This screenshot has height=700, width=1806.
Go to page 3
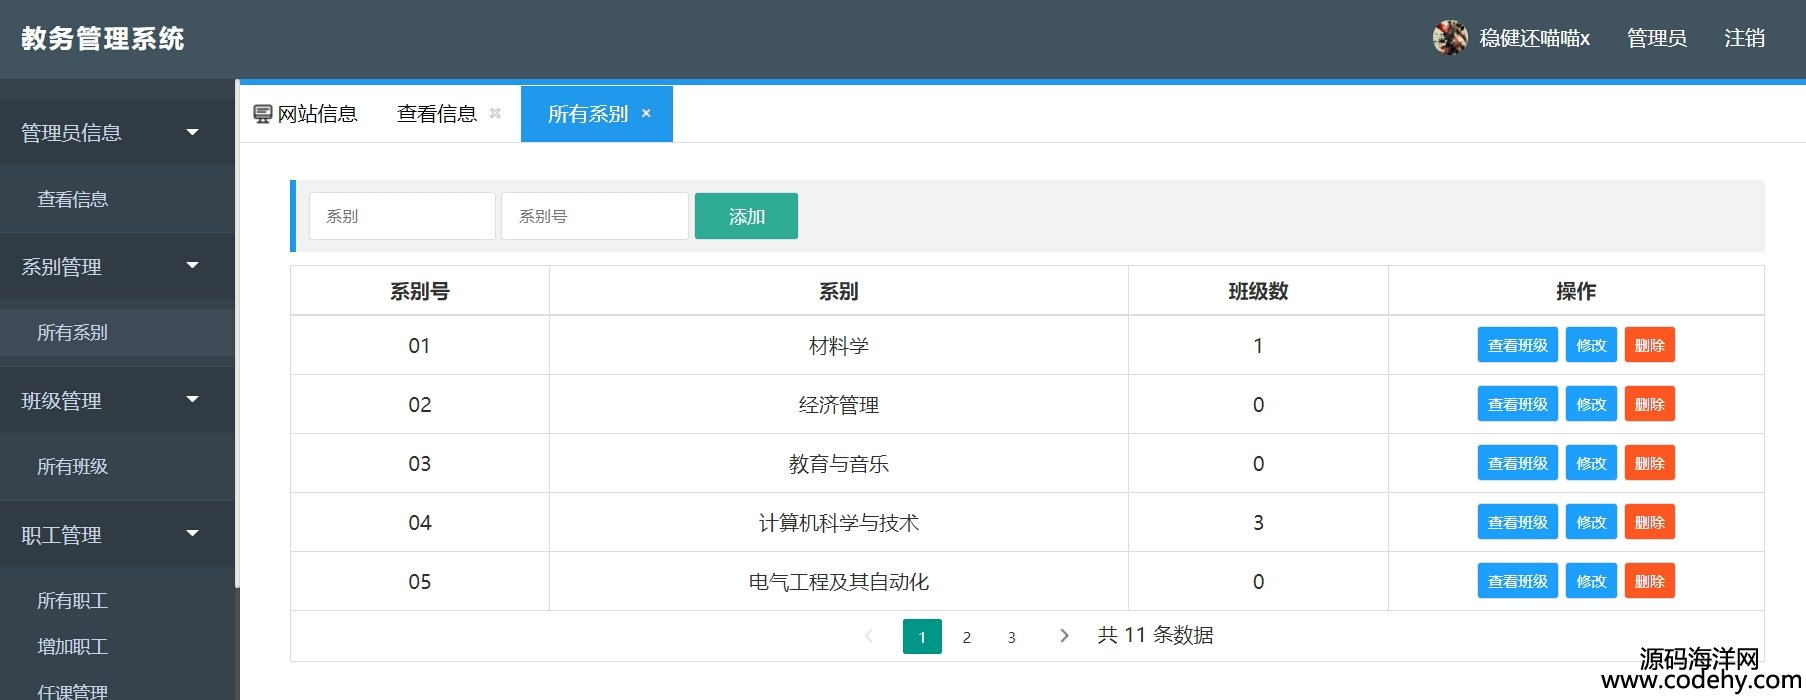pyautogui.click(x=1011, y=636)
